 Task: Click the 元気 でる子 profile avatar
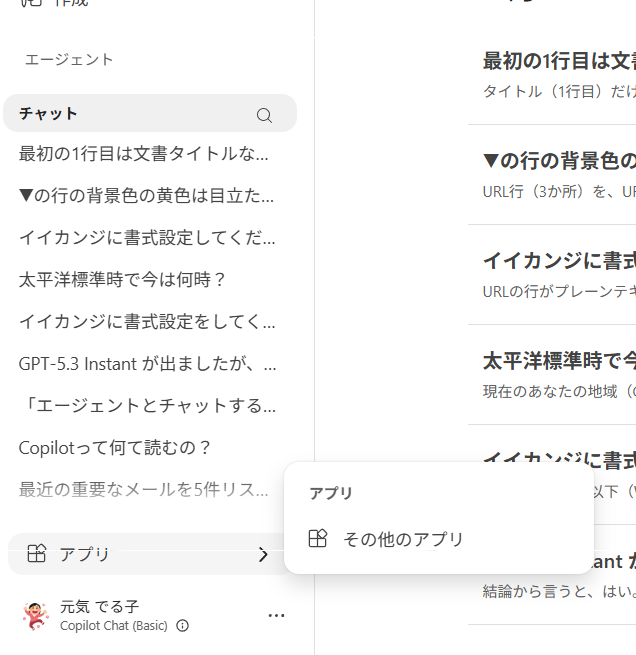pyautogui.click(x=36, y=615)
